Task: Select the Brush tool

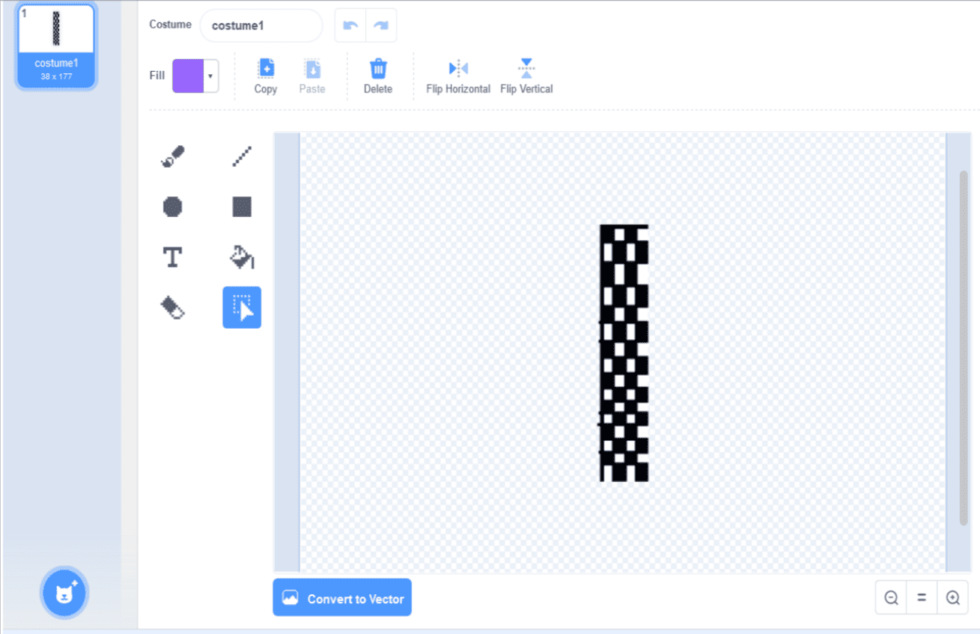Action: coord(171,156)
